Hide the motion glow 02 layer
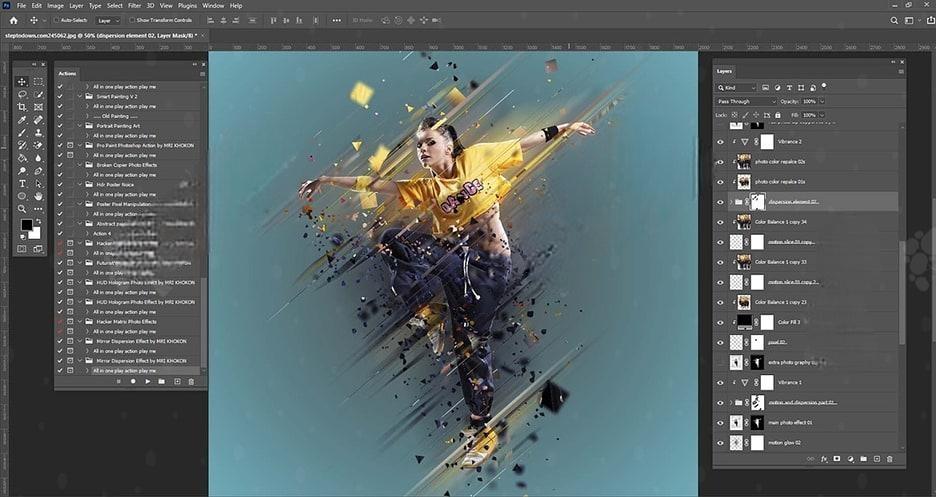 (720, 443)
